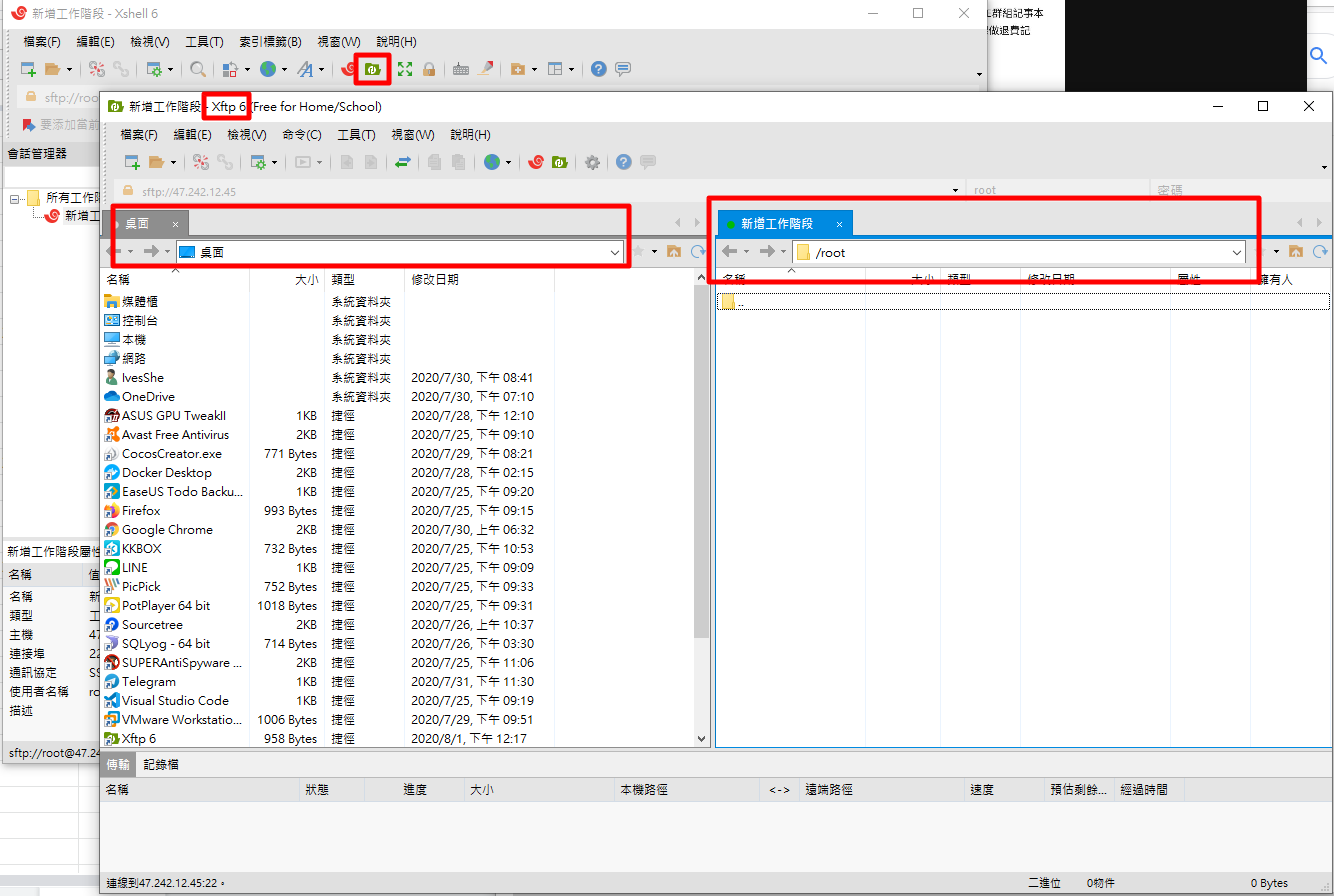Select the parent '..' folder in remote pane

(1024, 302)
